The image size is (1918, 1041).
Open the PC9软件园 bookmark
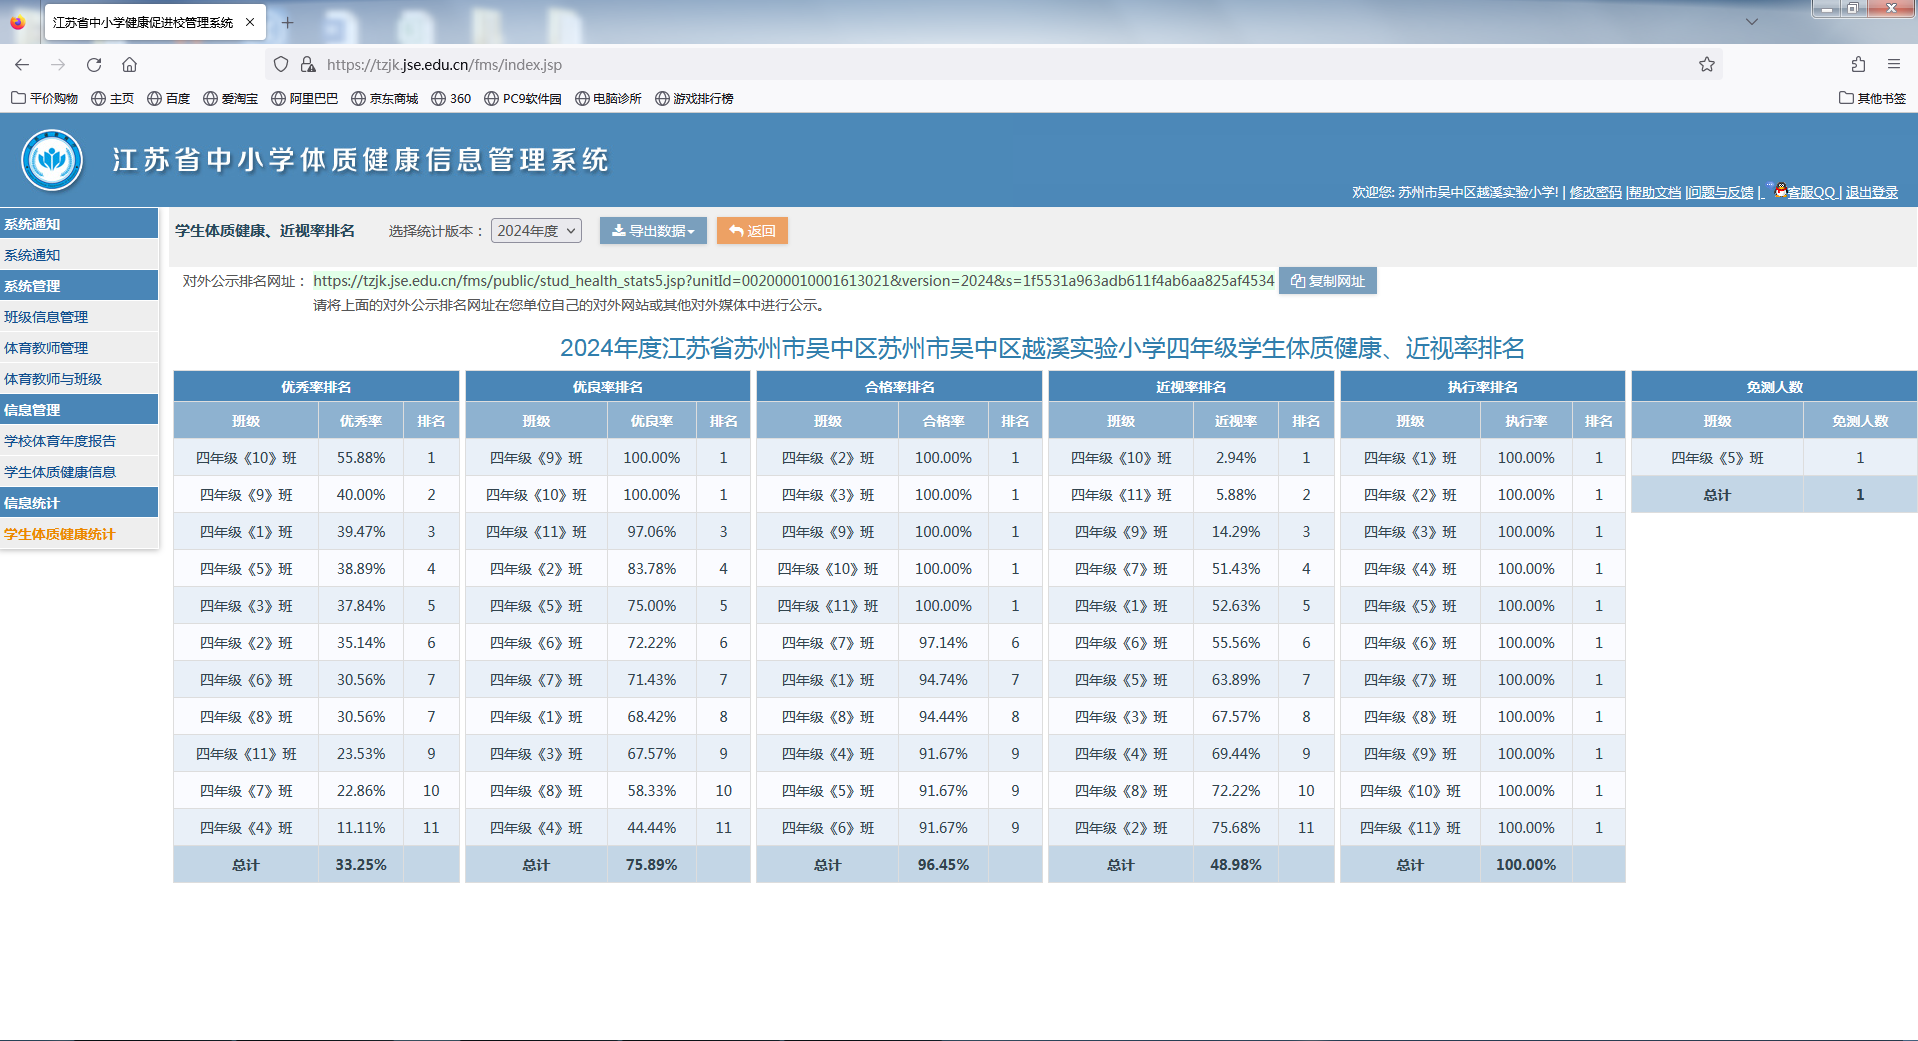click(x=522, y=98)
